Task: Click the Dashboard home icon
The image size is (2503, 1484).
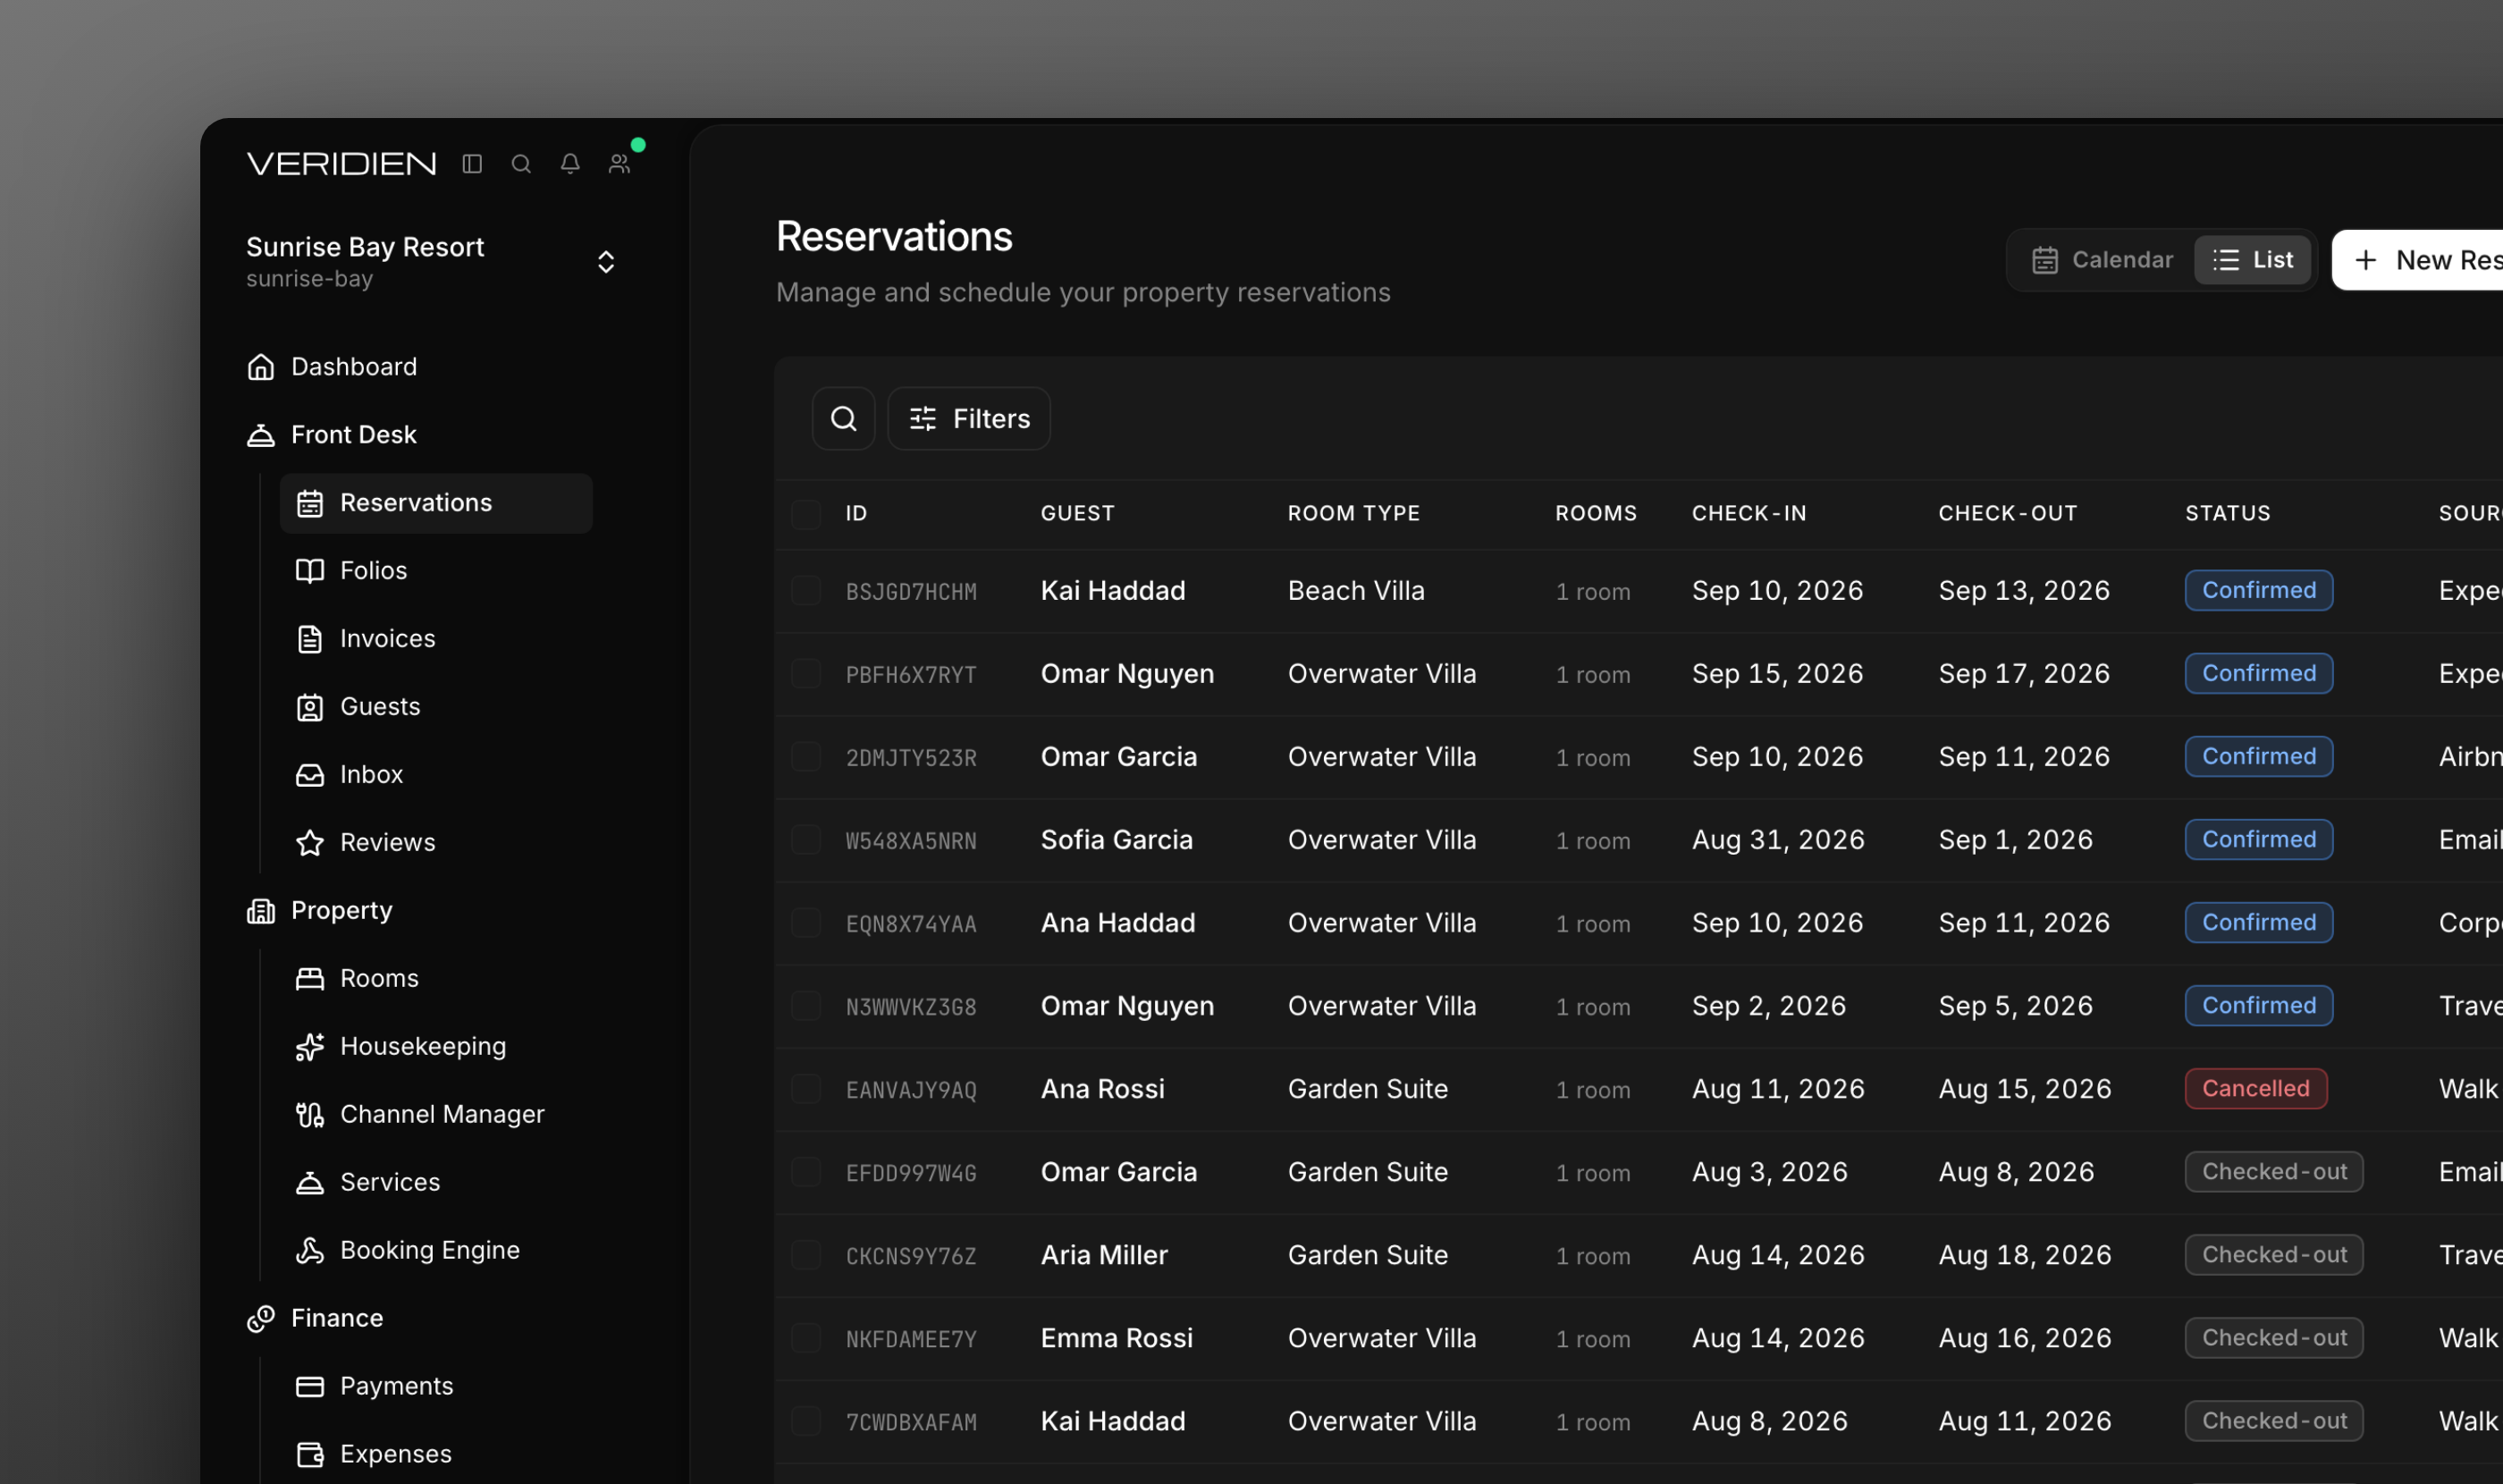Action: [261, 367]
